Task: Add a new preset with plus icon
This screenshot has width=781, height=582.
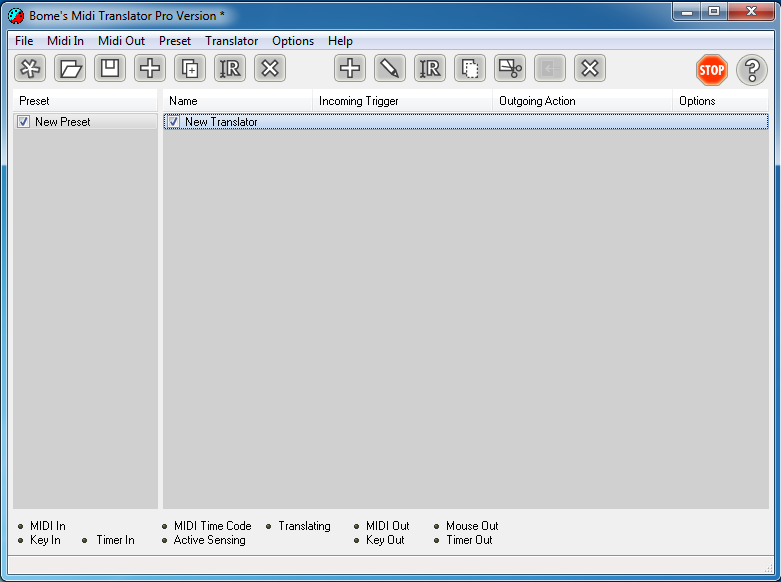Action: click(150, 68)
